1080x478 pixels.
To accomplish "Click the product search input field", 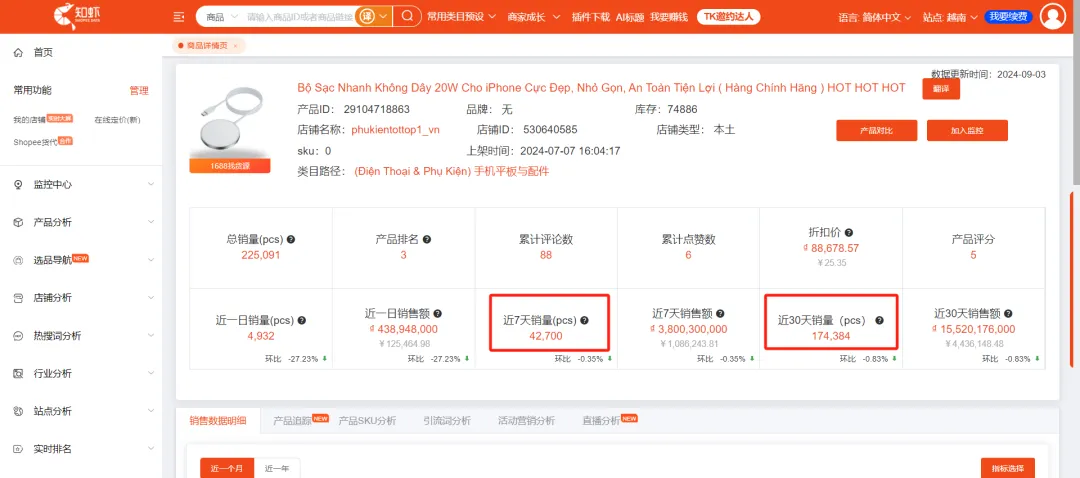I will (x=300, y=17).
